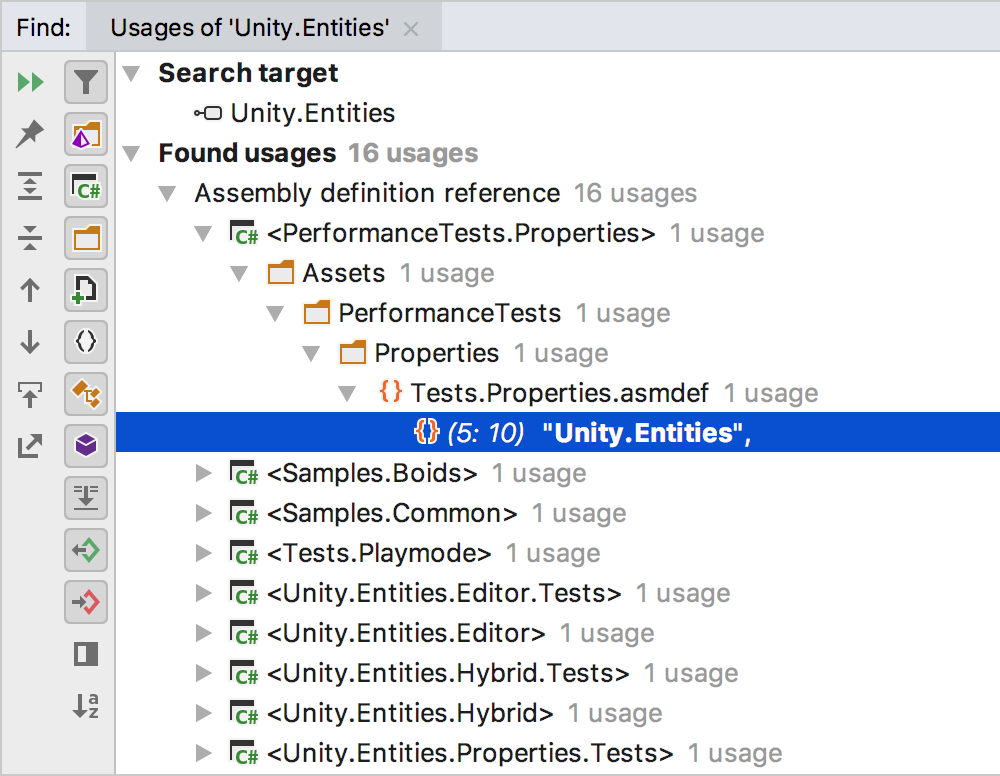Toggle merge usages on same line button
1000x776 pixels.
point(85,498)
